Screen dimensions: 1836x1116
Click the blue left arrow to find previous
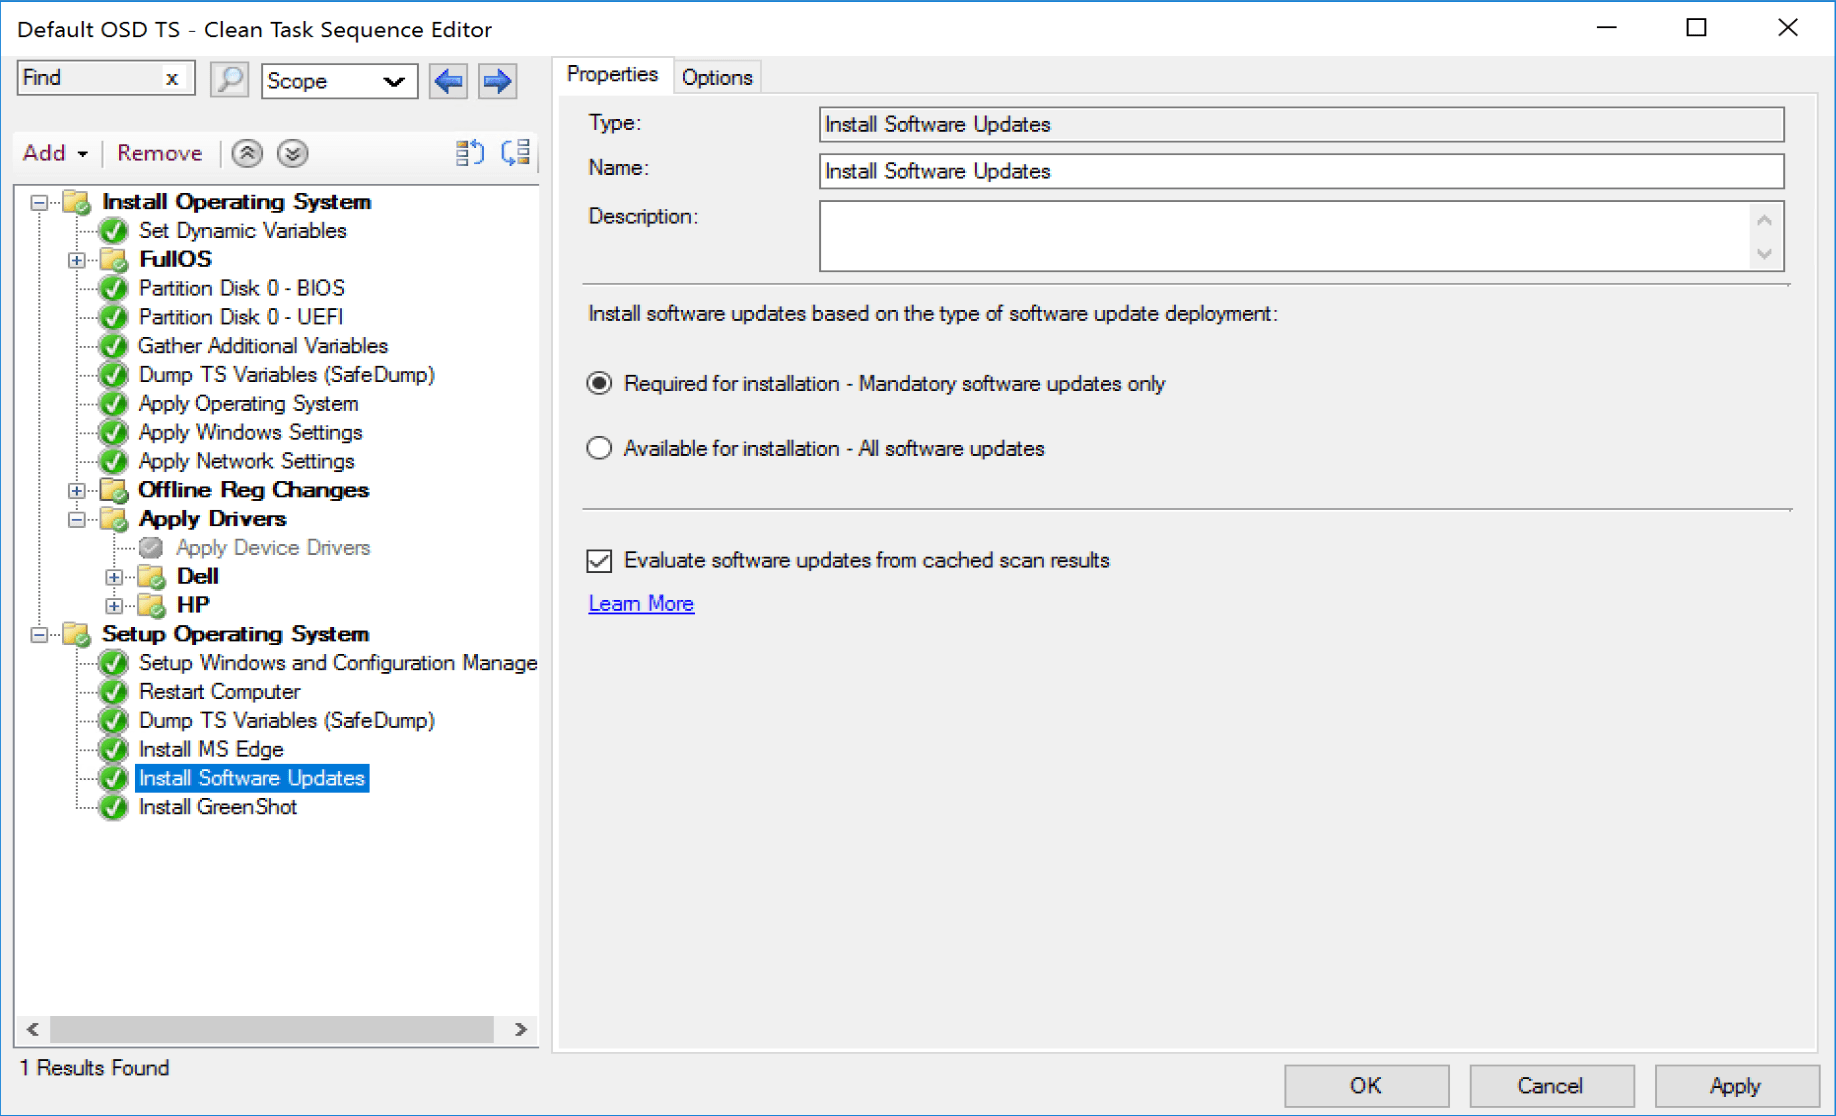tap(448, 81)
